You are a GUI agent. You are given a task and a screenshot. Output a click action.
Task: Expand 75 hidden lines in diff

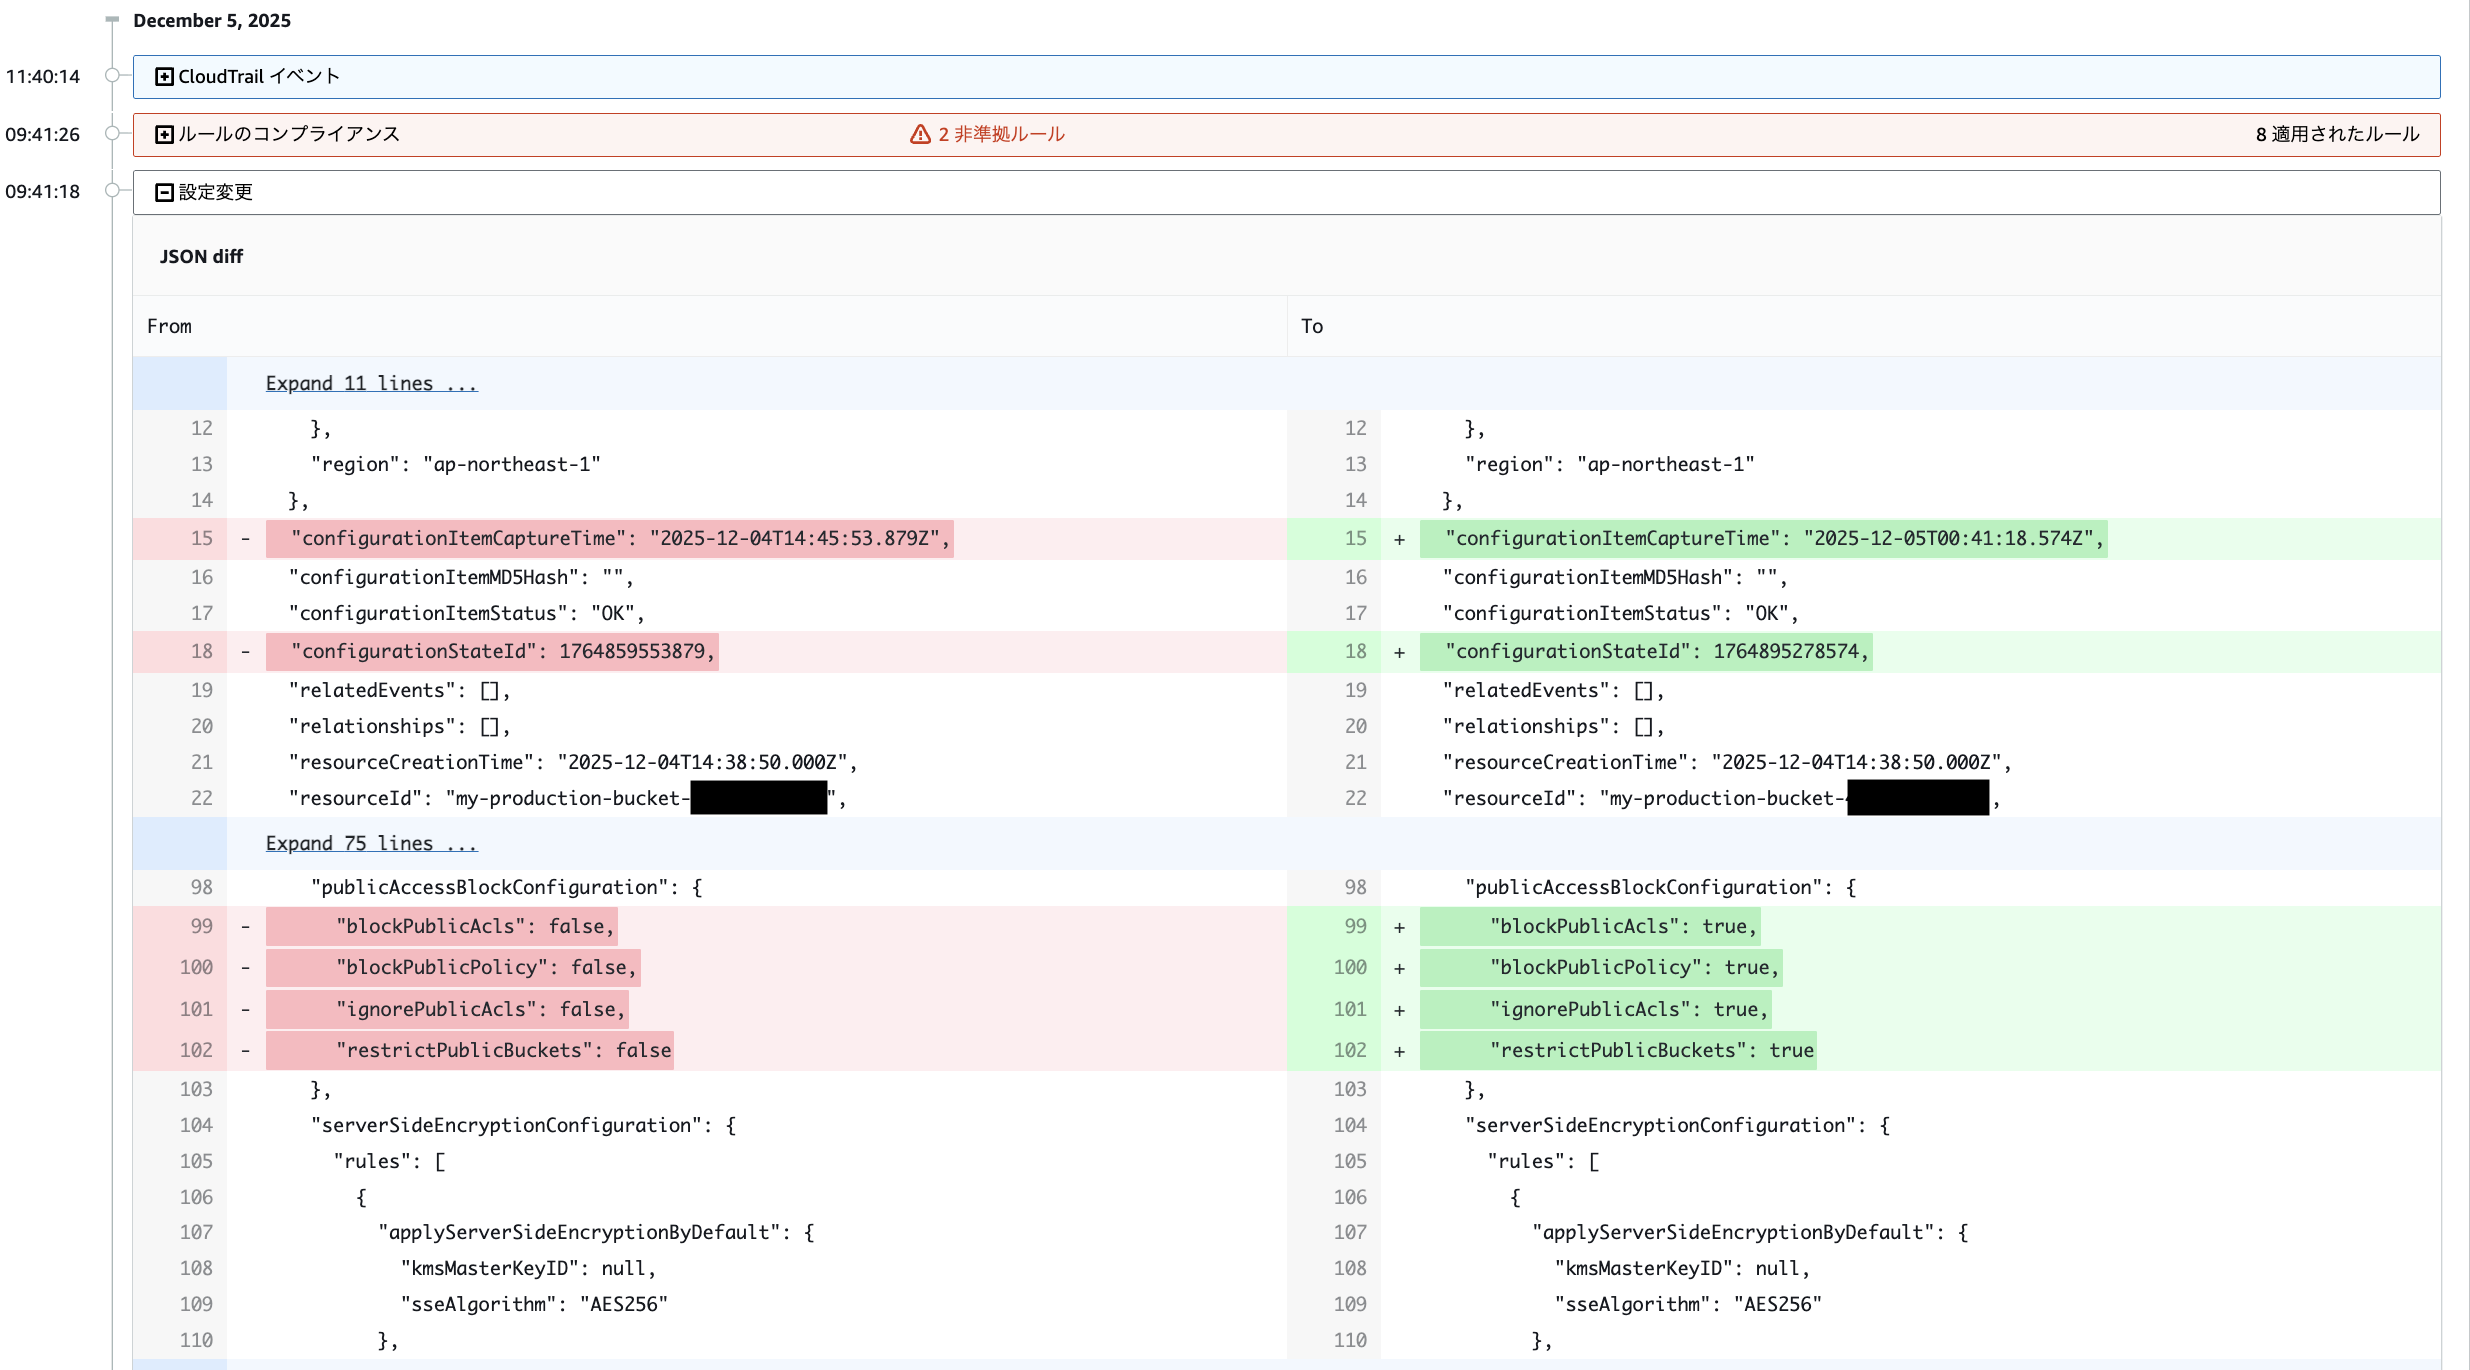click(371, 843)
